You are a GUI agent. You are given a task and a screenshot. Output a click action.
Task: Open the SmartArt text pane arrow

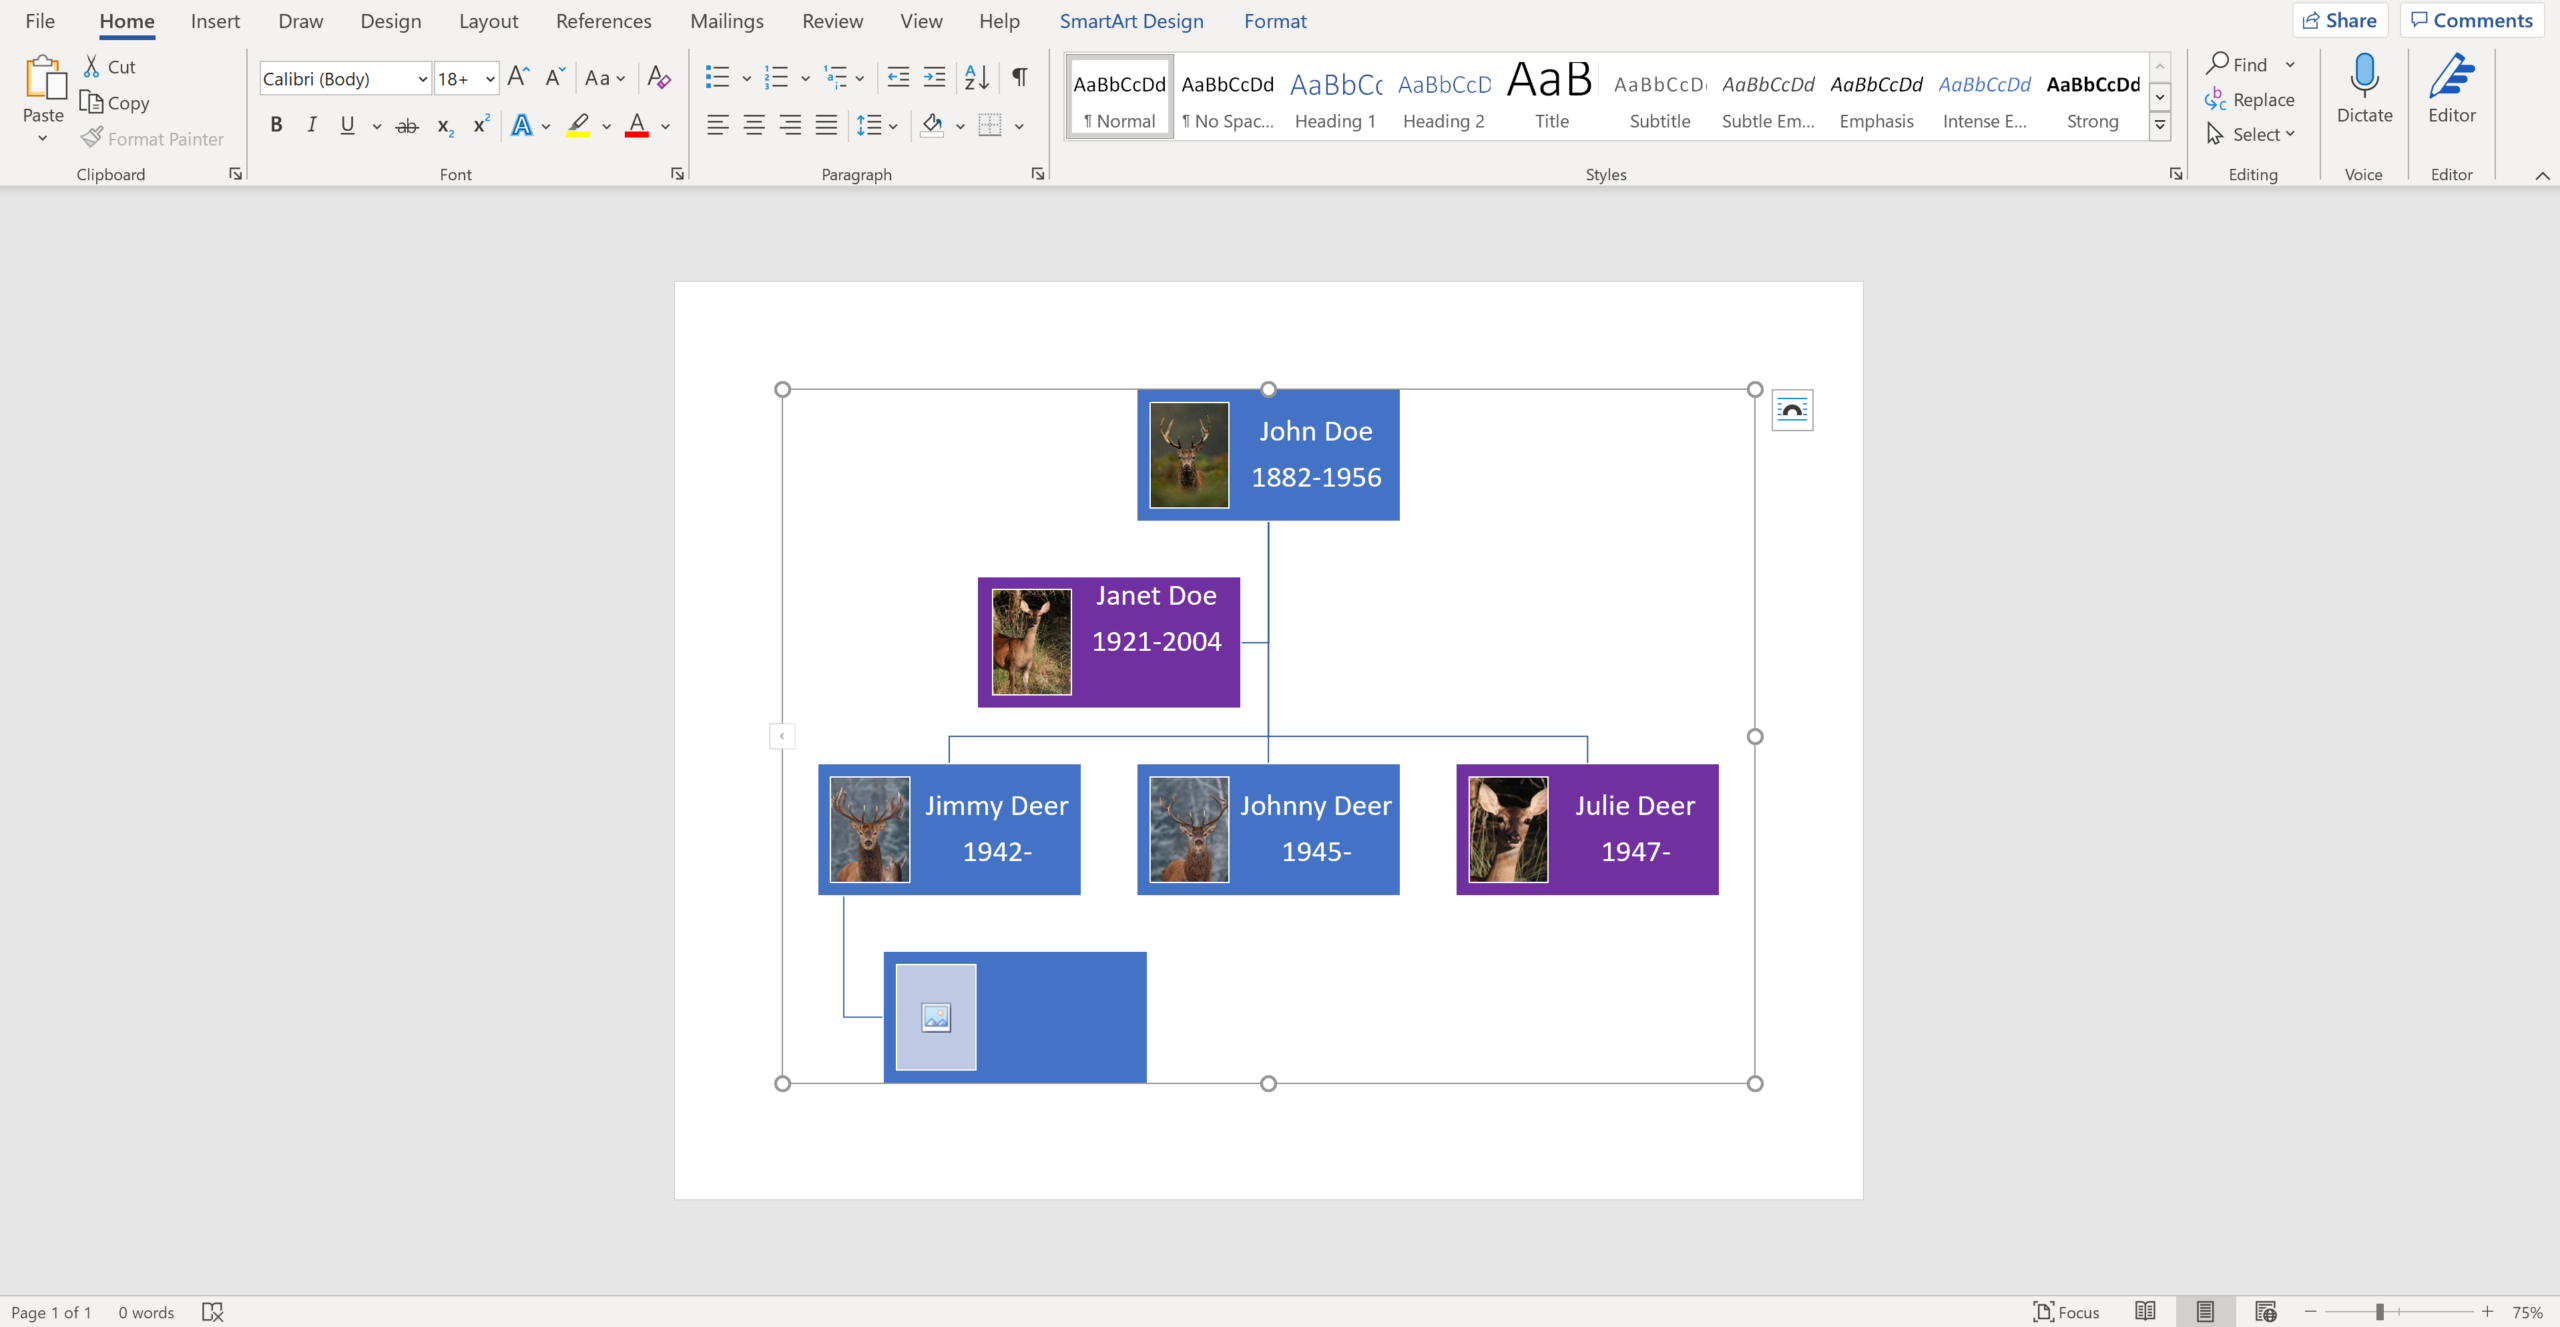click(781, 736)
